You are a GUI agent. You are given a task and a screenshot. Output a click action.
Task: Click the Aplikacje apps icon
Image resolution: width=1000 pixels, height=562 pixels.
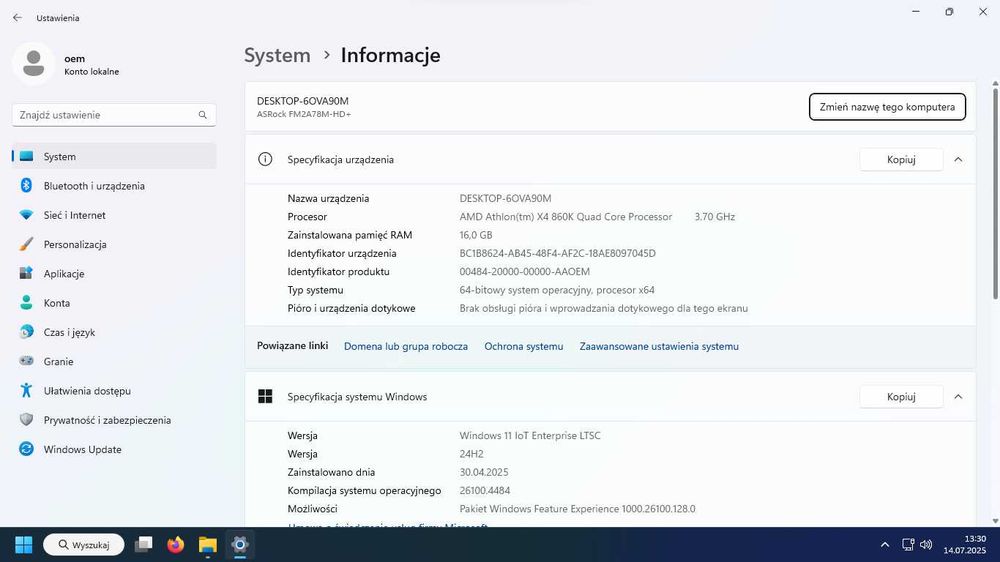click(x=26, y=274)
